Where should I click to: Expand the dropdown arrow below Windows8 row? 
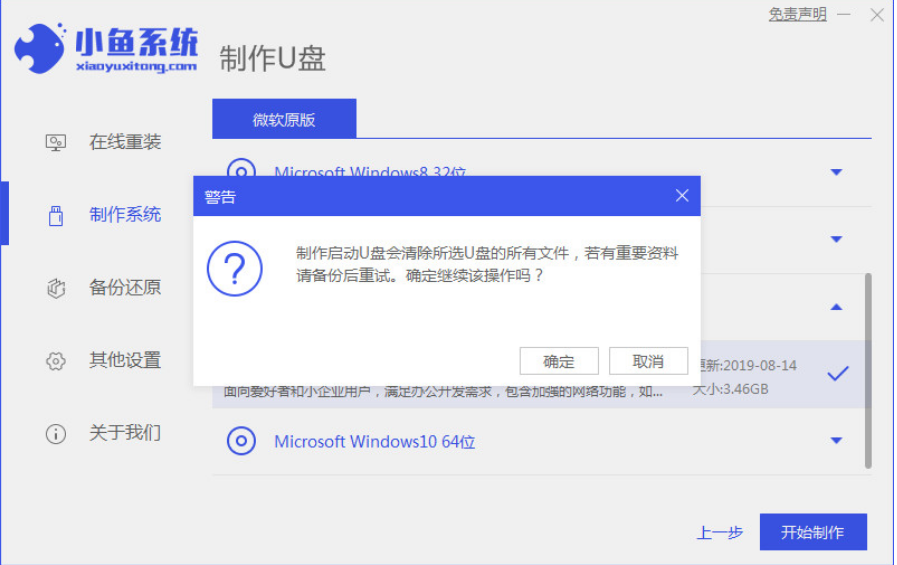pyautogui.click(x=836, y=239)
